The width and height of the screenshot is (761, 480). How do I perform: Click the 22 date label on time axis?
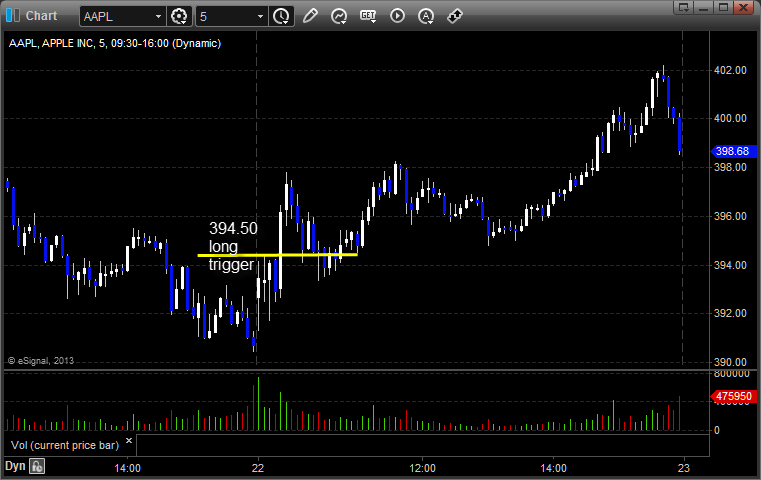(258, 468)
